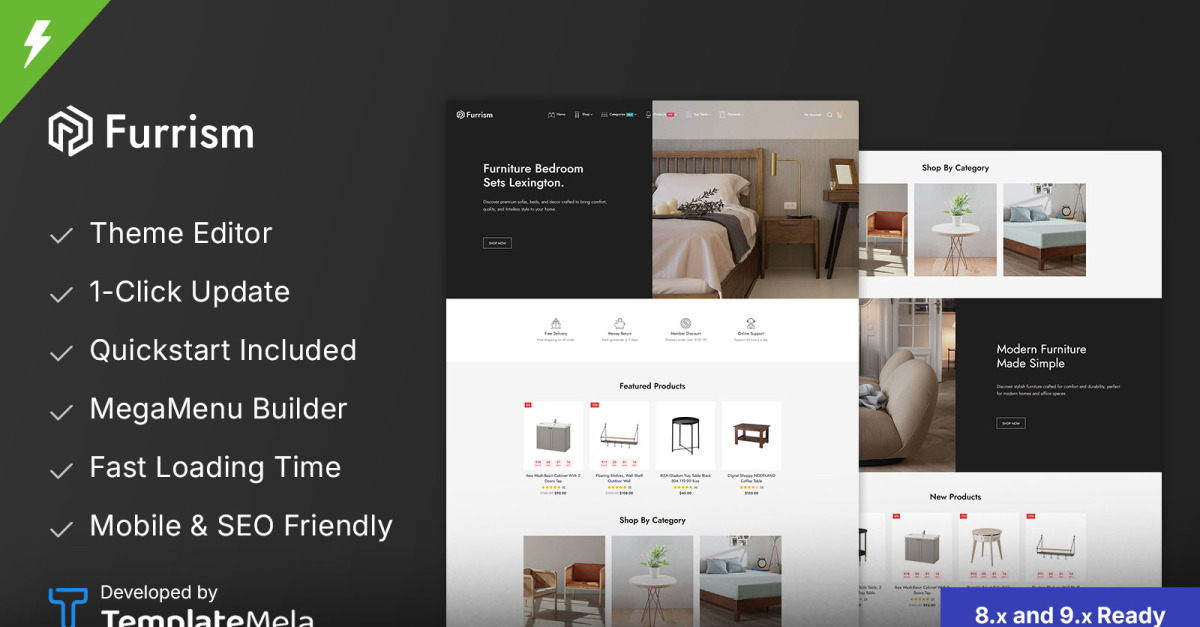
Task: Click sale badge on wash basin cabinet card
Action: click(x=528, y=405)
